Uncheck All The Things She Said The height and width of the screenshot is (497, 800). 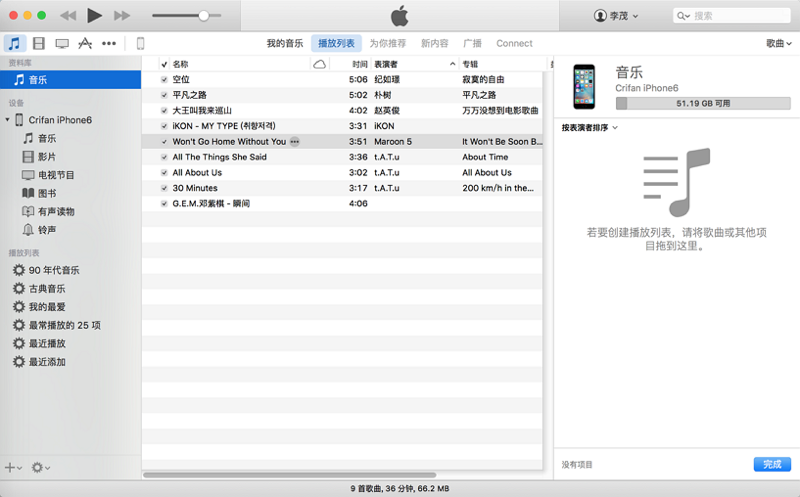pyautogui.click(x=164, y=157)
